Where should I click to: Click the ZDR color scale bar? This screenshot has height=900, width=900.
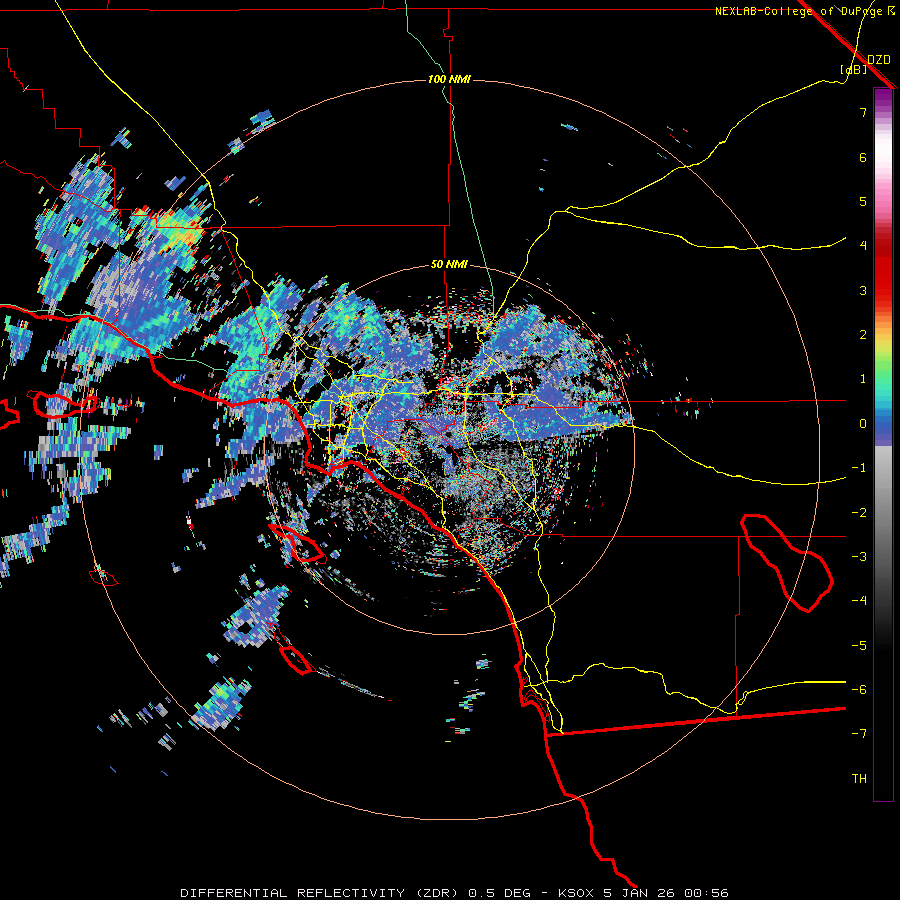[x=883, y=445]
